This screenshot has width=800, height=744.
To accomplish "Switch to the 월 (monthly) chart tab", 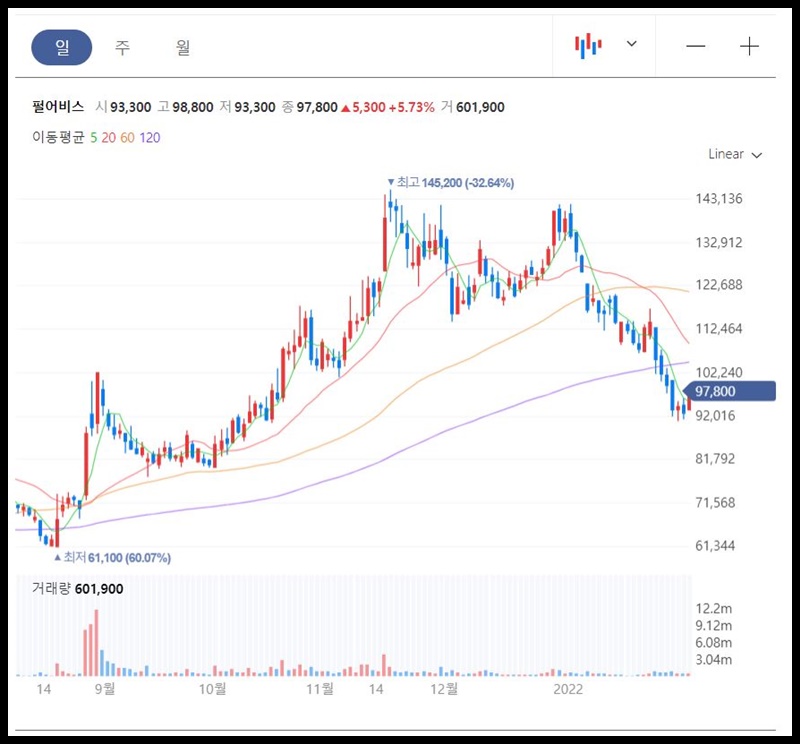I will coord(183,47).
